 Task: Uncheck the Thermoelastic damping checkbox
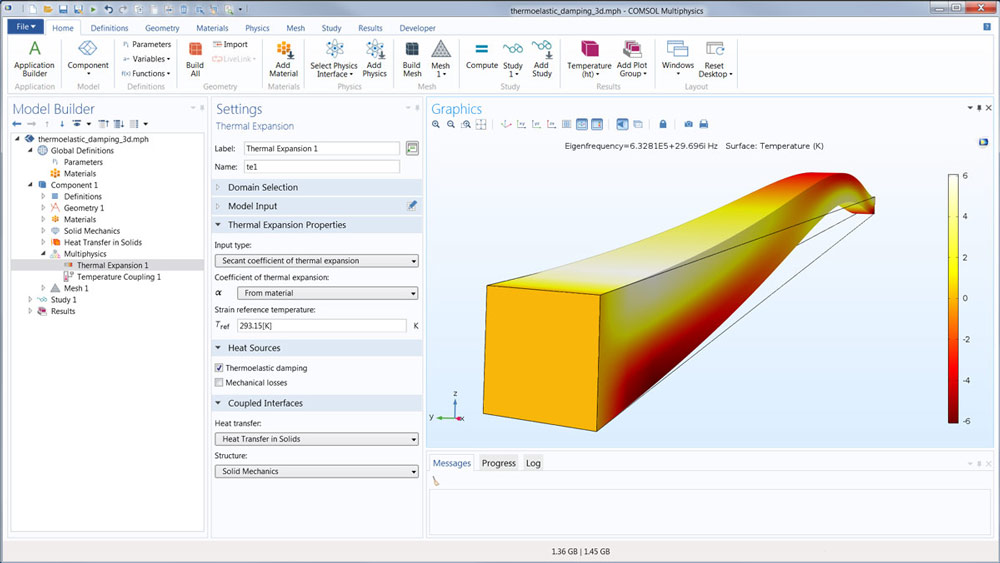220,368
